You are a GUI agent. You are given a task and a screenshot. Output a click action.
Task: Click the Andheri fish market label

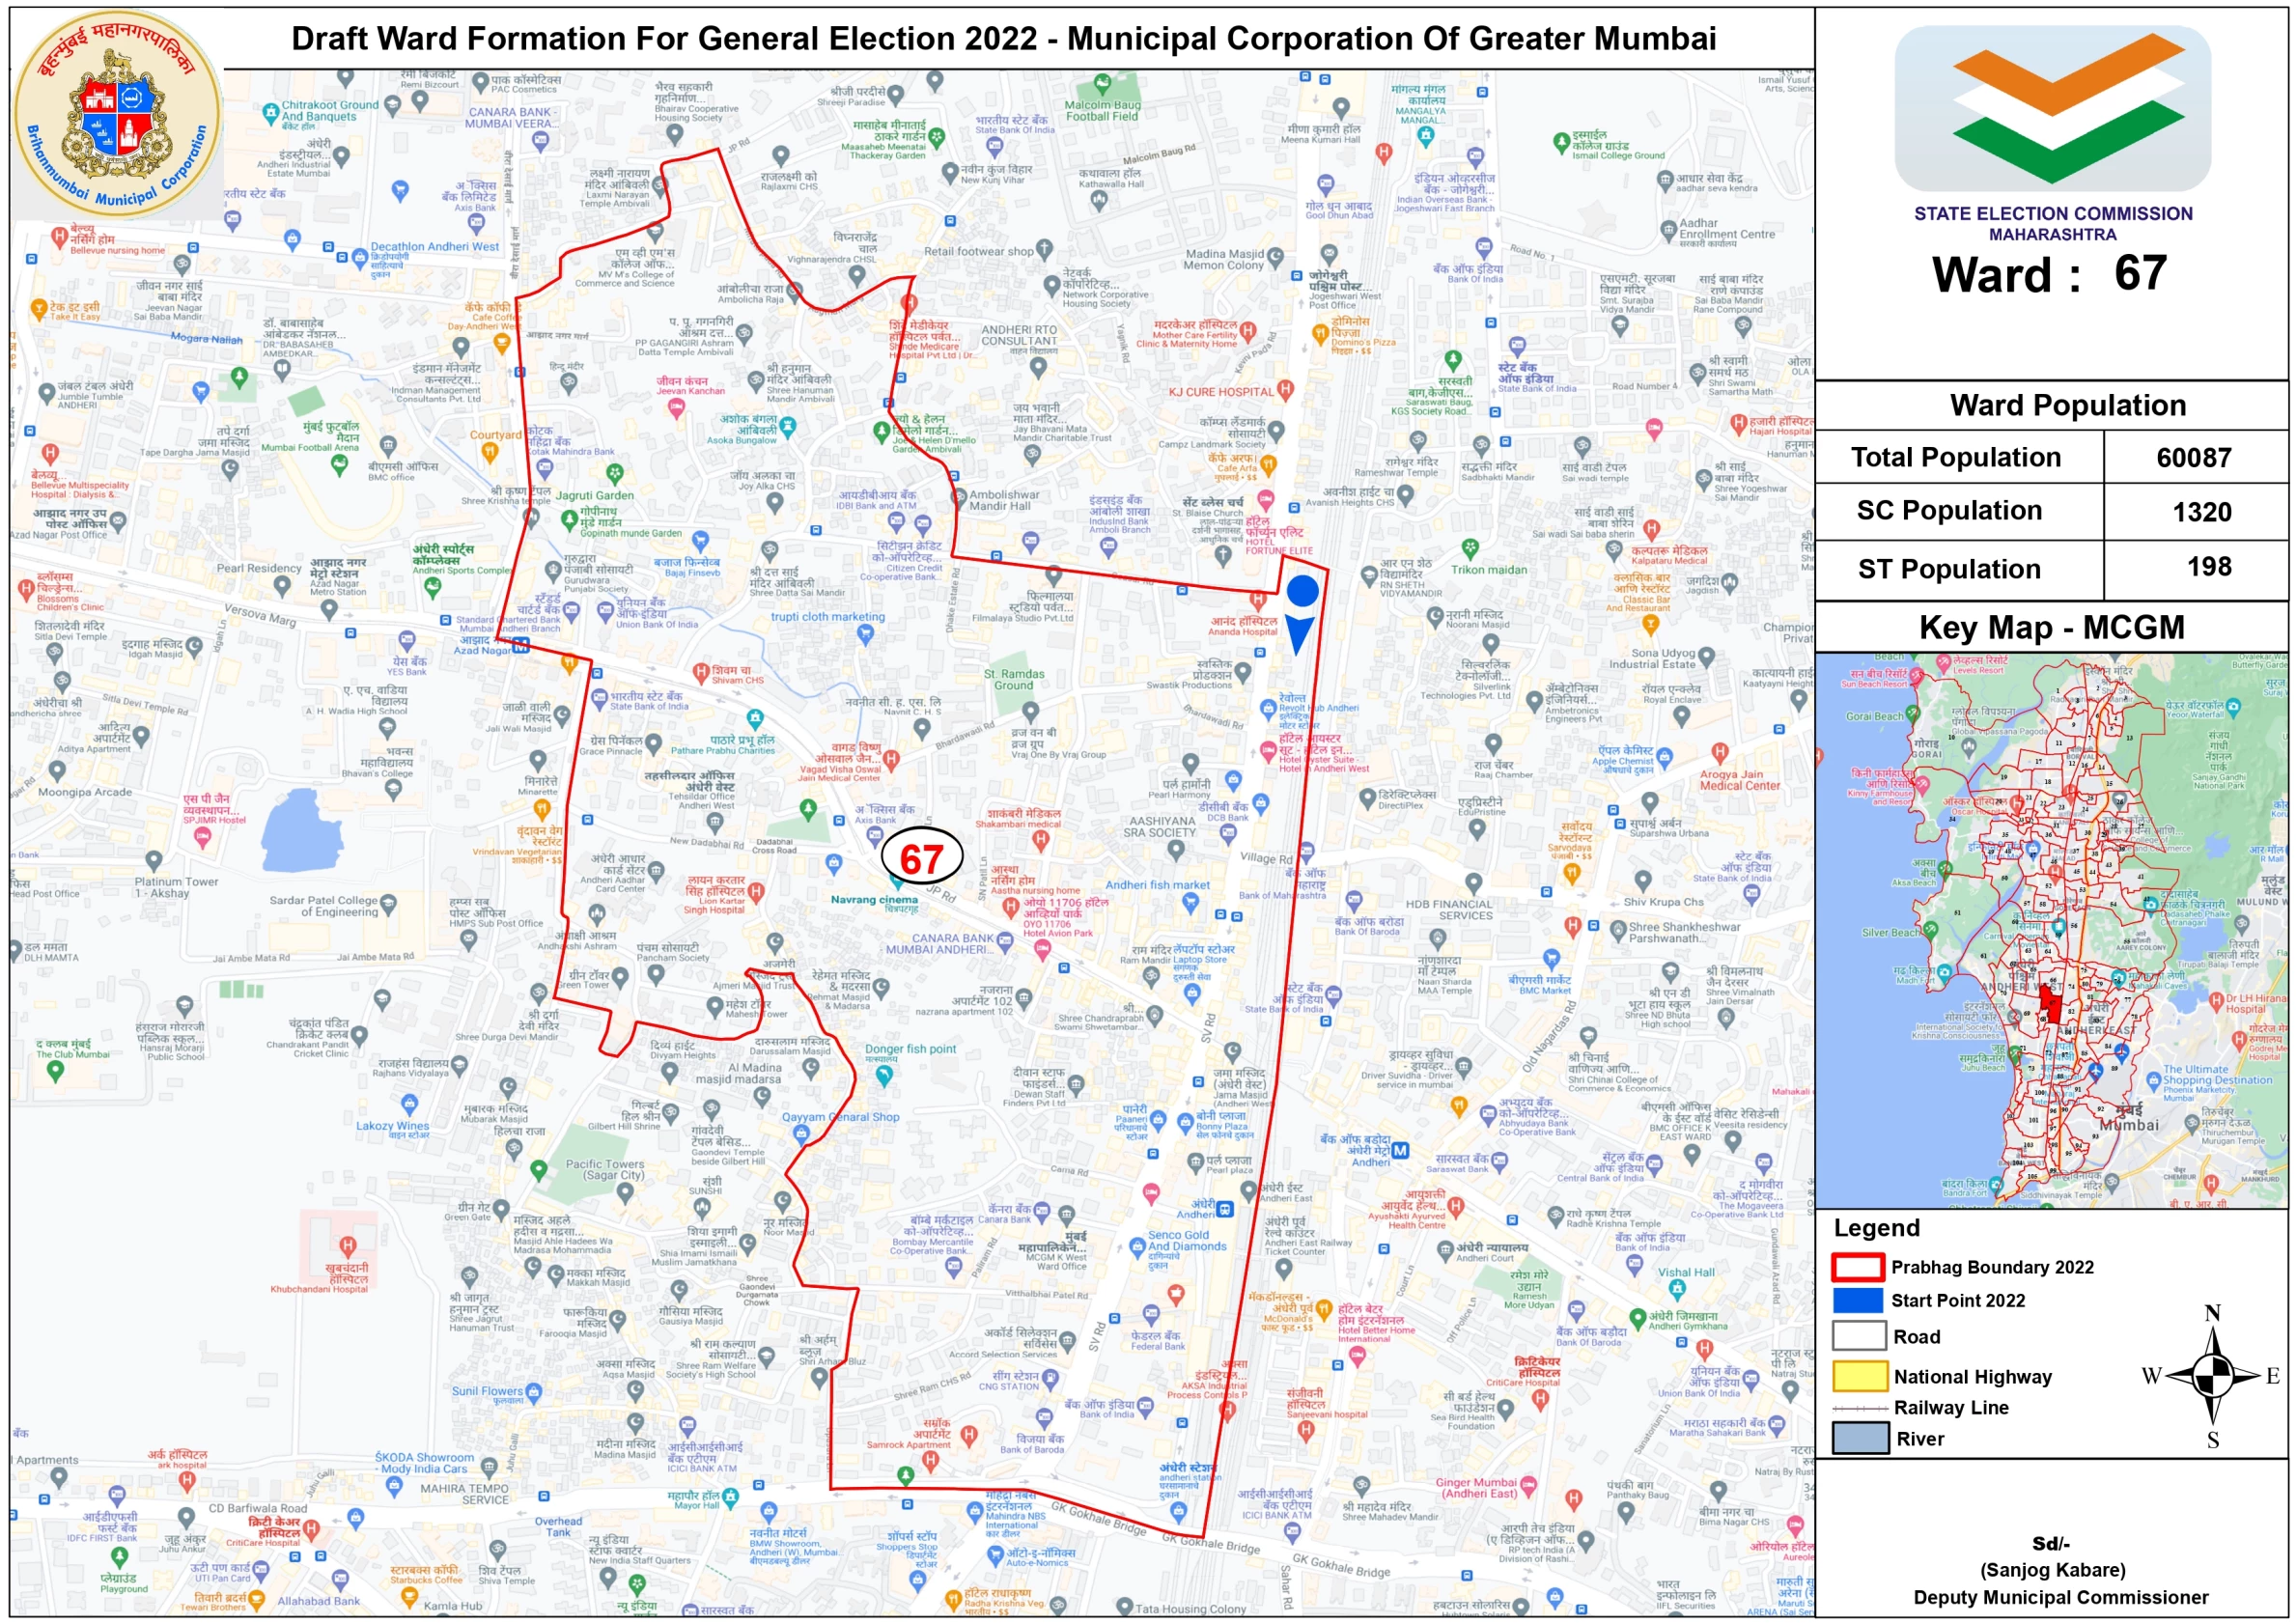1157,885
